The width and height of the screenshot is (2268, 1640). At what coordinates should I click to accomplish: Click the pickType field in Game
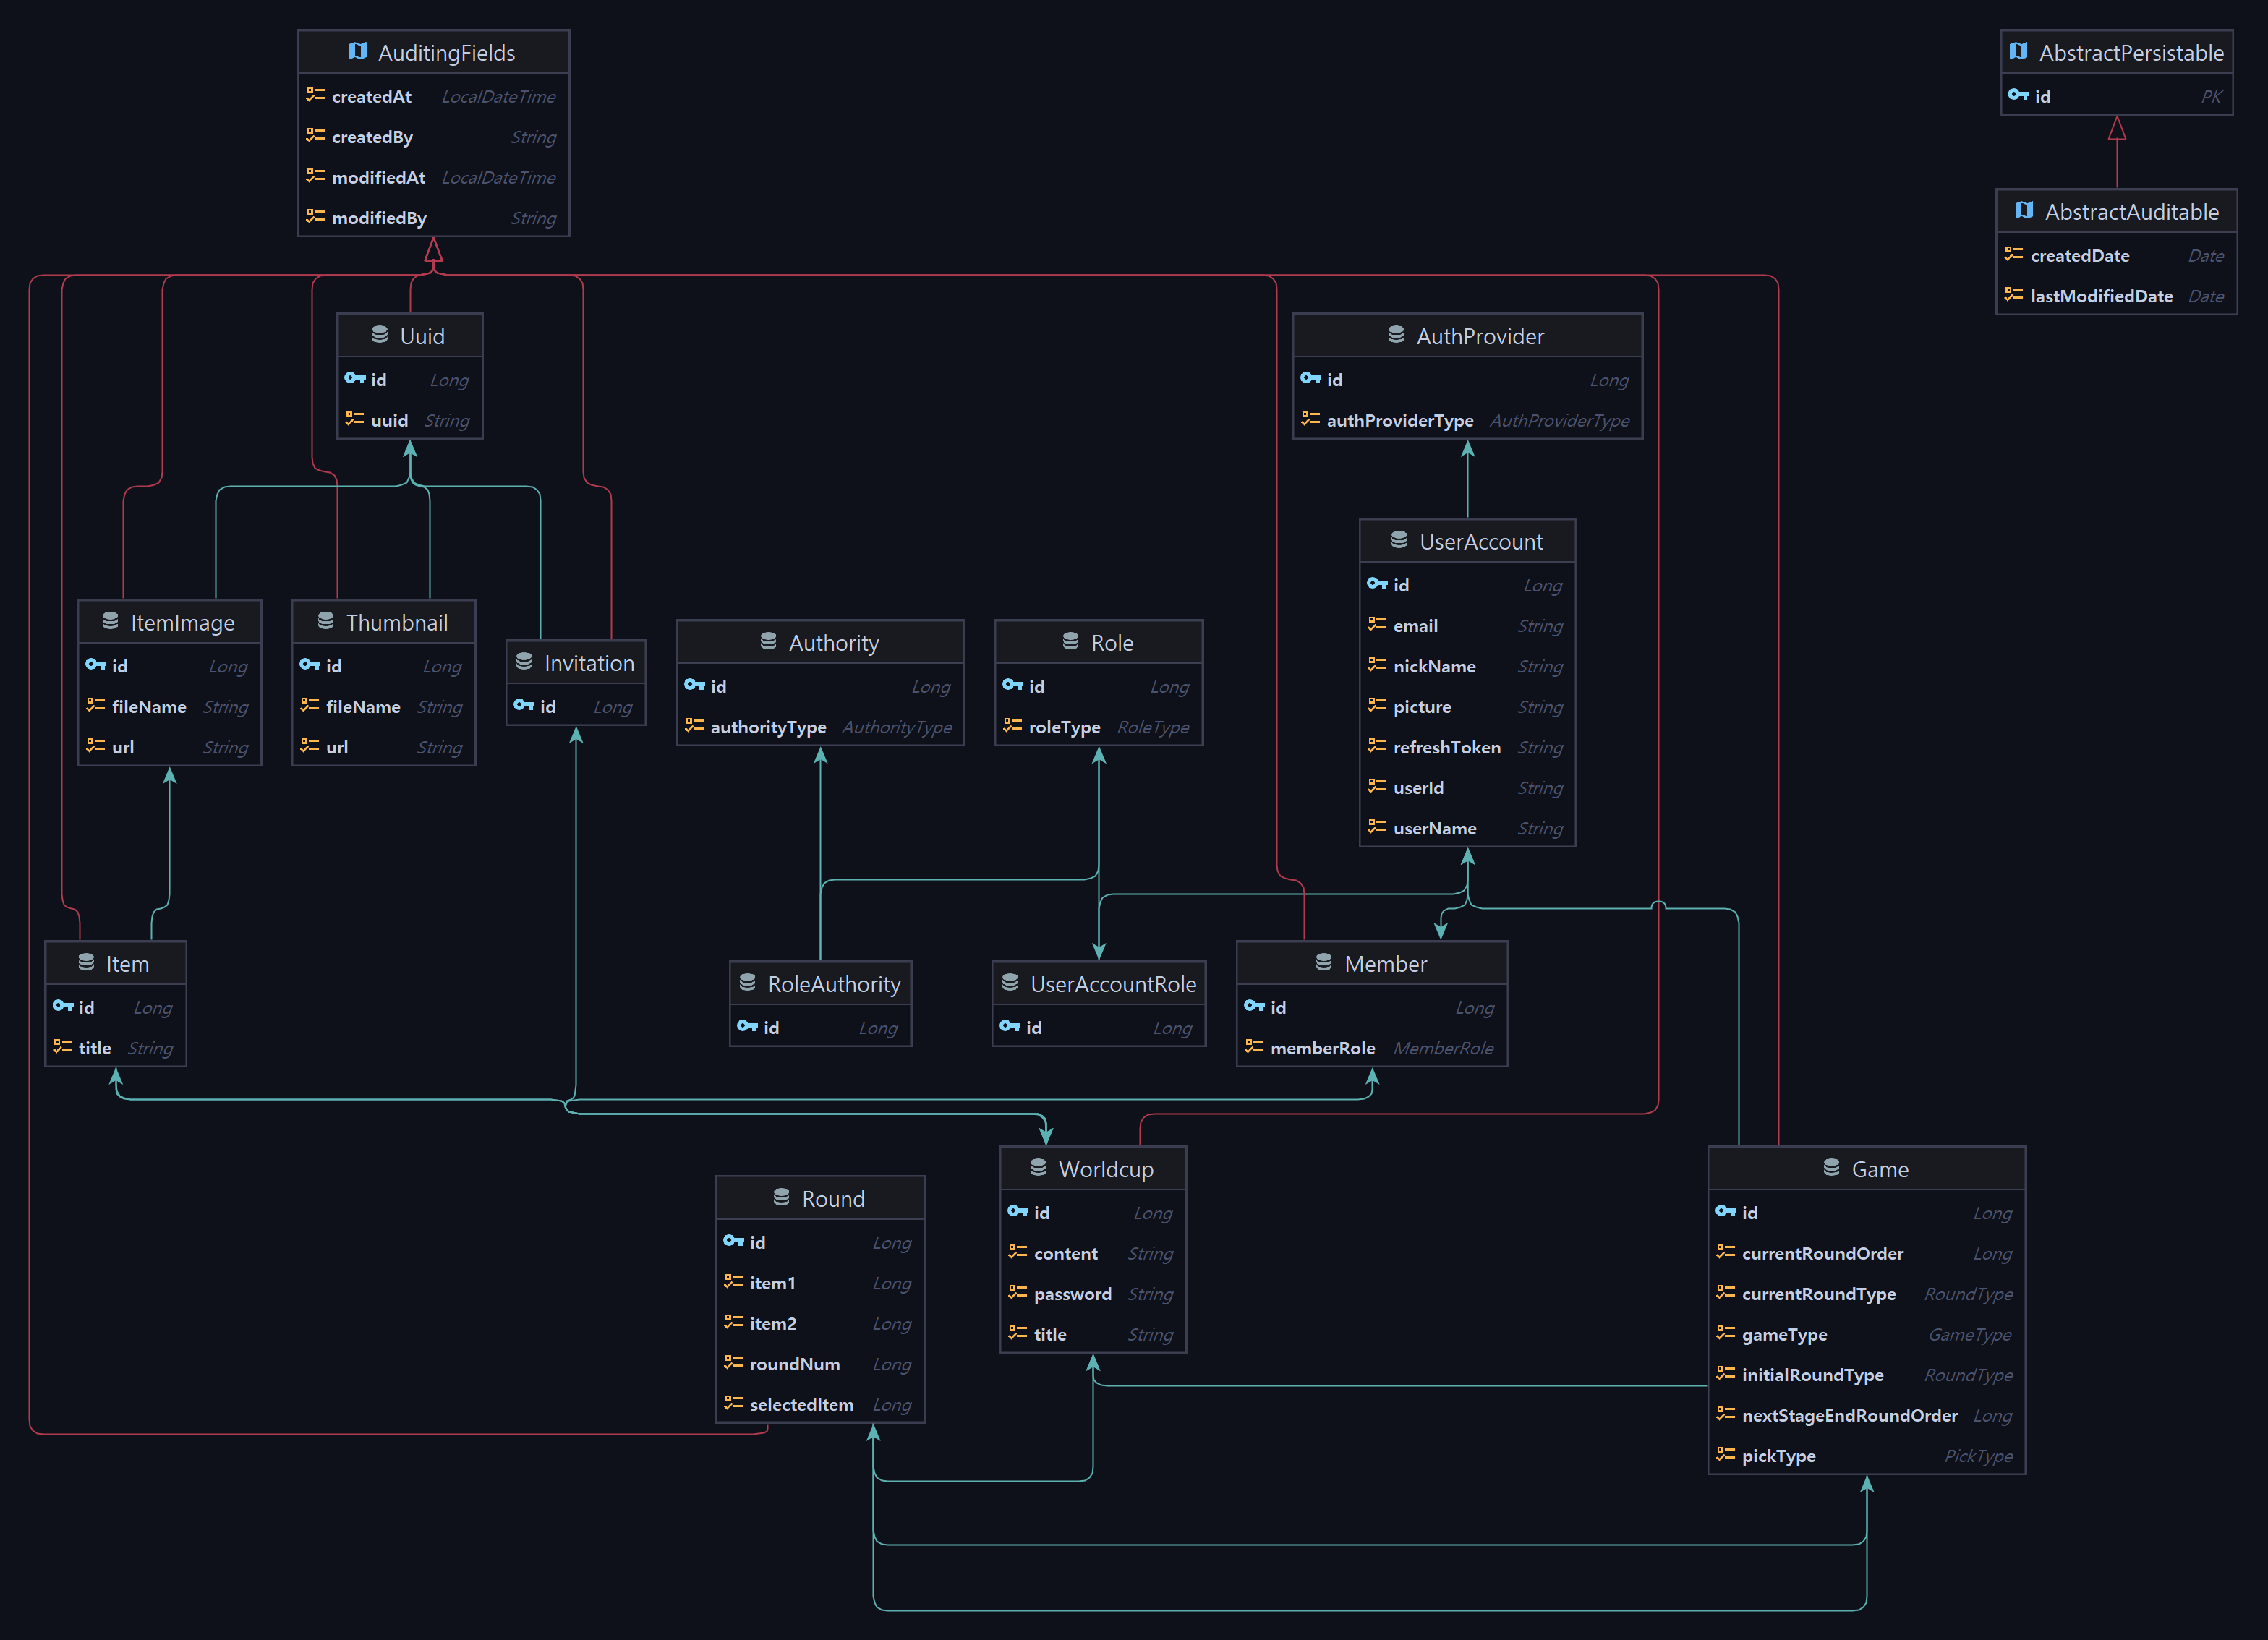coord(1778,1456)
